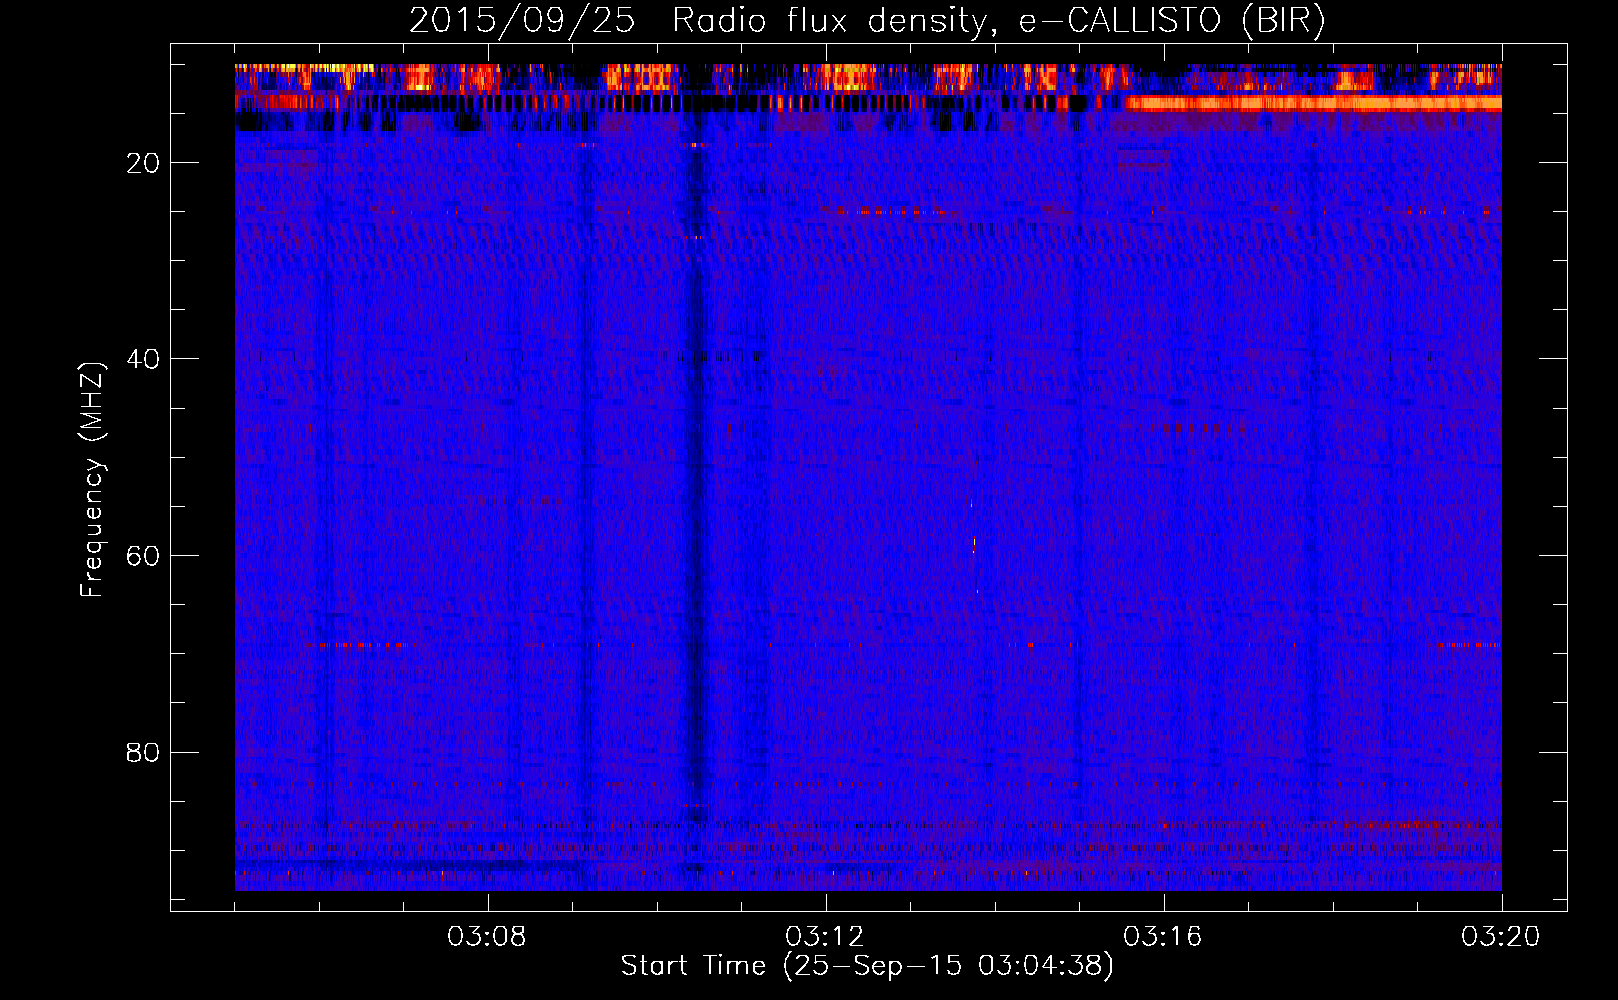Click the frequency tick label '80'
This screenshot has width=1618, height=1000.
[x=144, y=752]
